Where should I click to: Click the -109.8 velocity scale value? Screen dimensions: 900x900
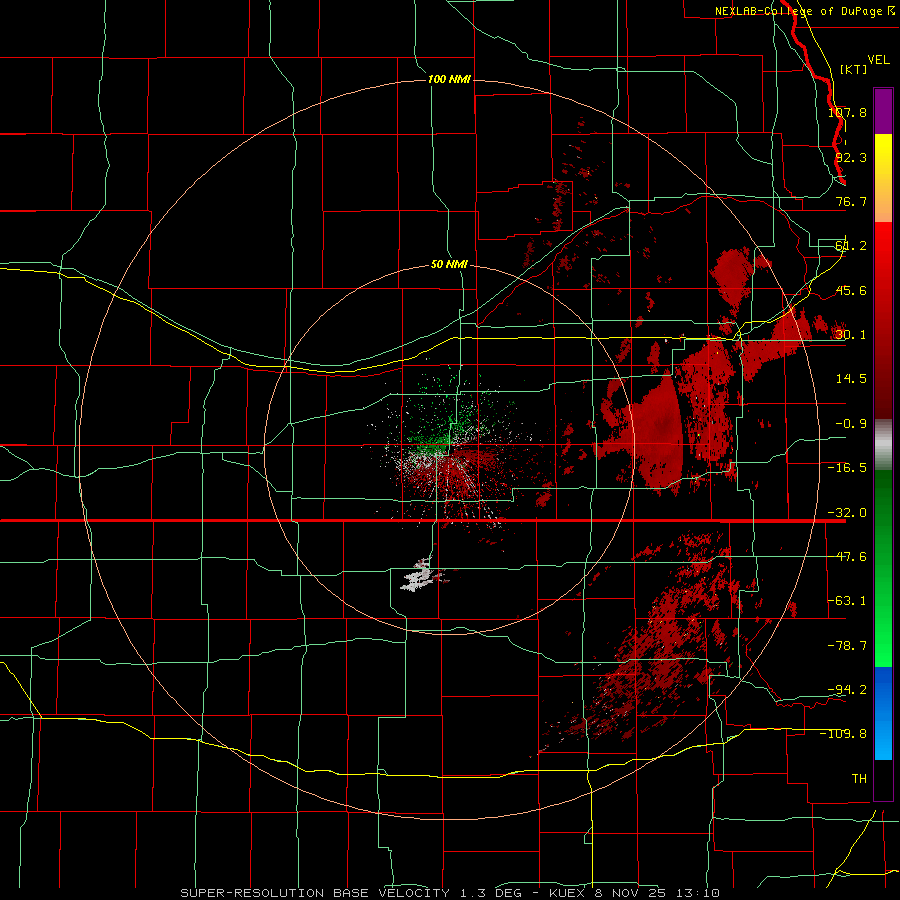pyautogui.click(x=844, y=734)
